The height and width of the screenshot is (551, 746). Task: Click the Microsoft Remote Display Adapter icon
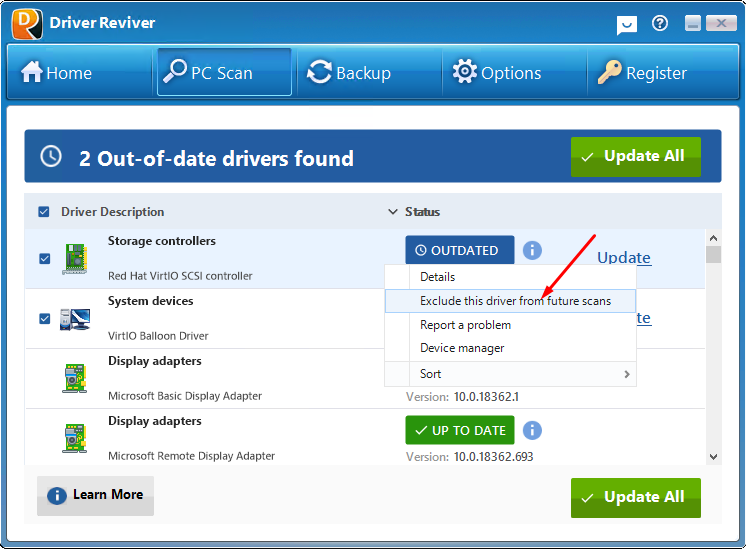pos(75,439)
